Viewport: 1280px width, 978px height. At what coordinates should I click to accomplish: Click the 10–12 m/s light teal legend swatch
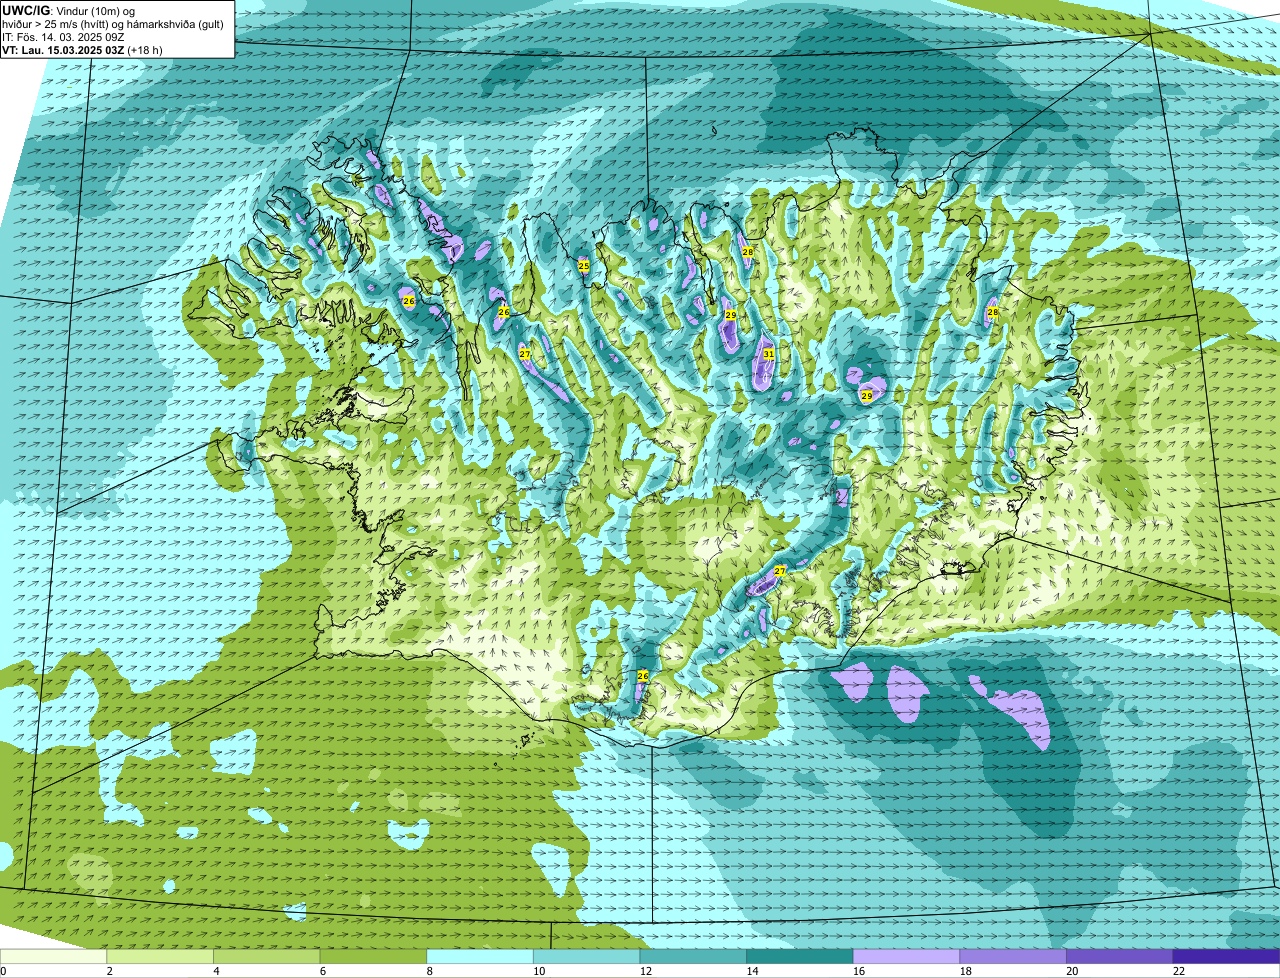(x=587, y=956)
